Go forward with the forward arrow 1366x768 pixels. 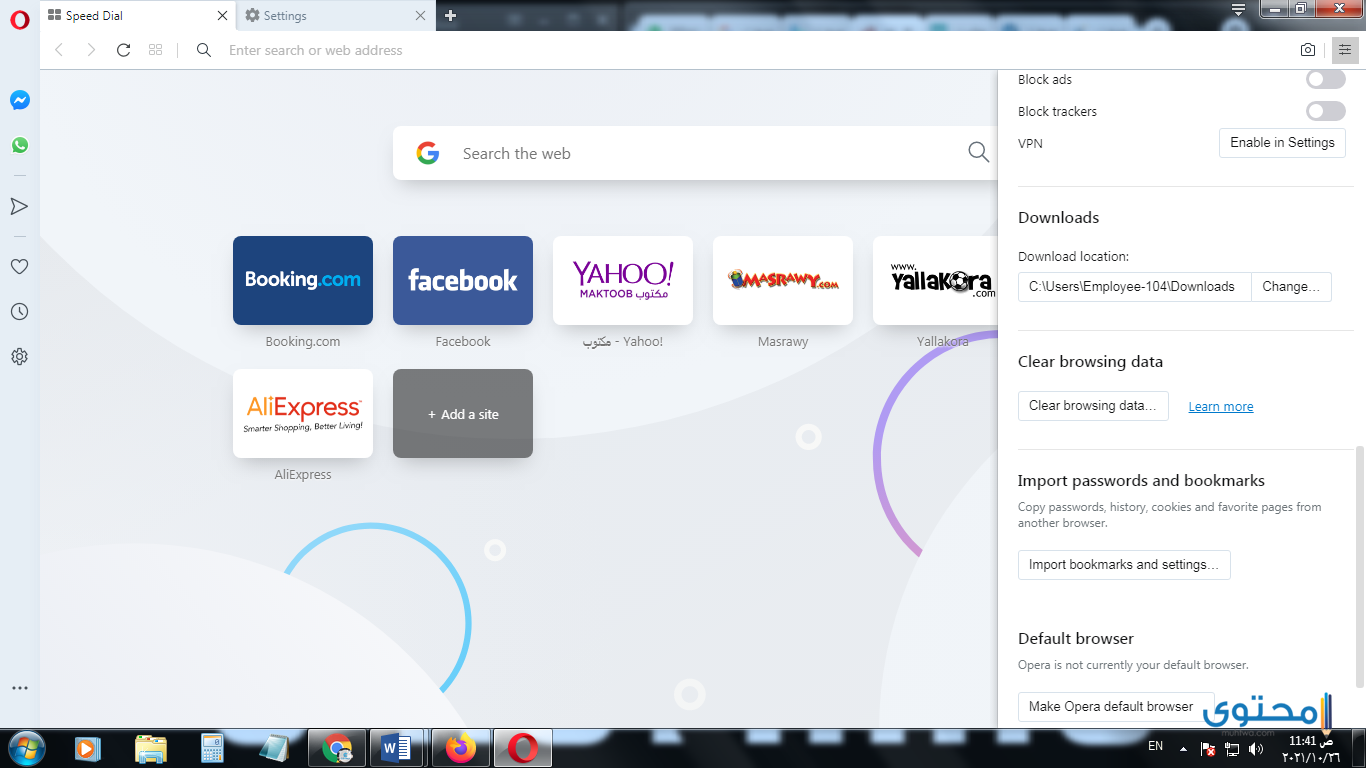pos(91,50)
